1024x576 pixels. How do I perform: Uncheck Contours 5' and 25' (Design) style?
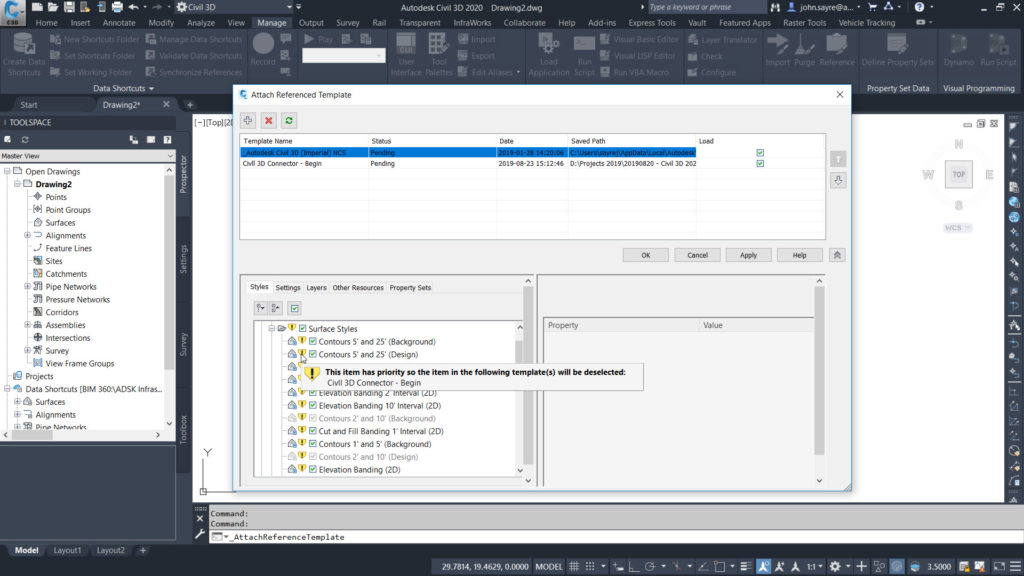tap(313, 354)
